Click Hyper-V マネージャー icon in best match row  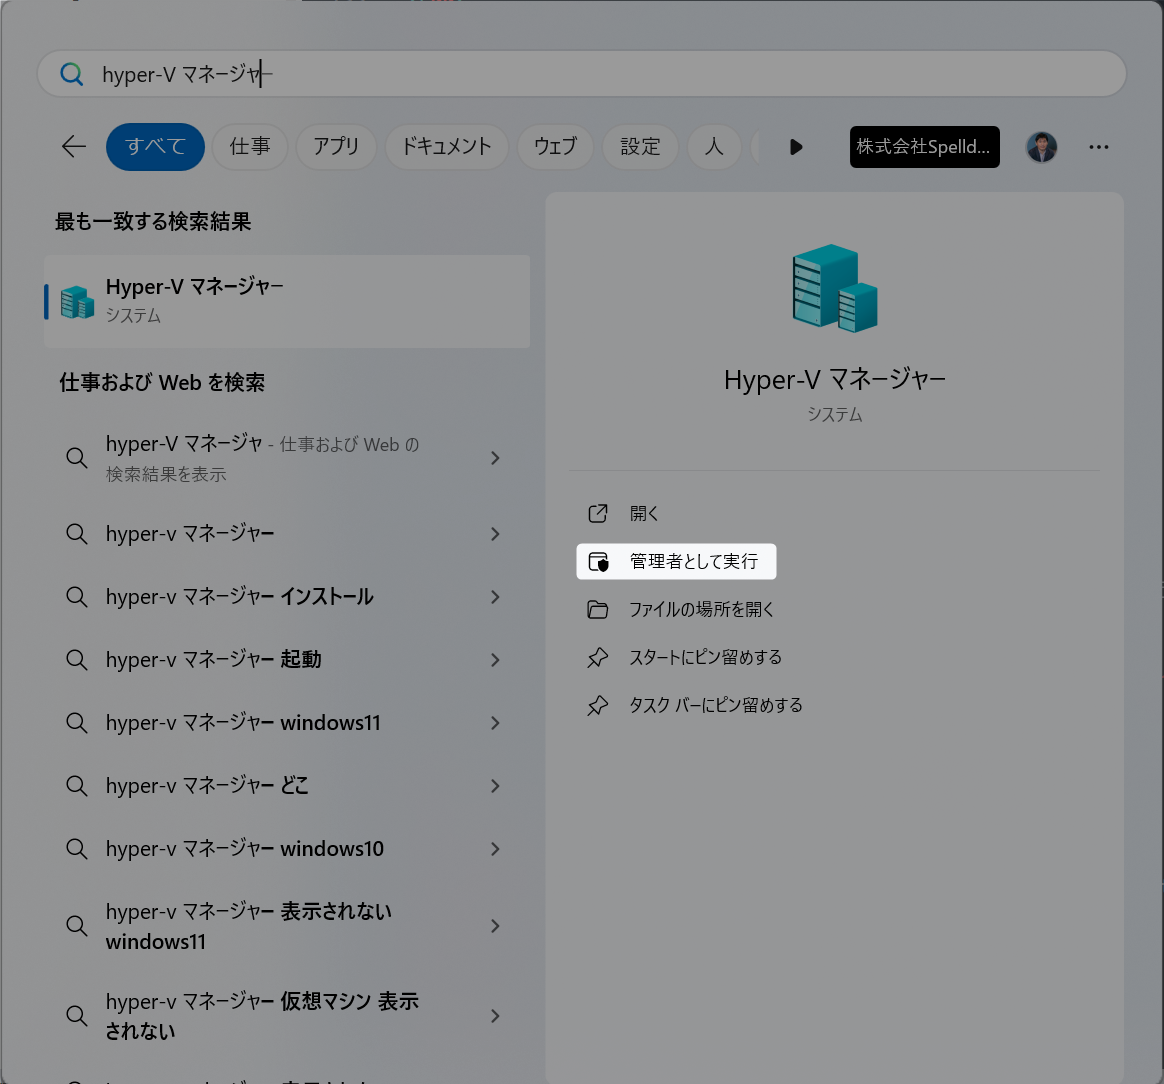coord(77,302)
